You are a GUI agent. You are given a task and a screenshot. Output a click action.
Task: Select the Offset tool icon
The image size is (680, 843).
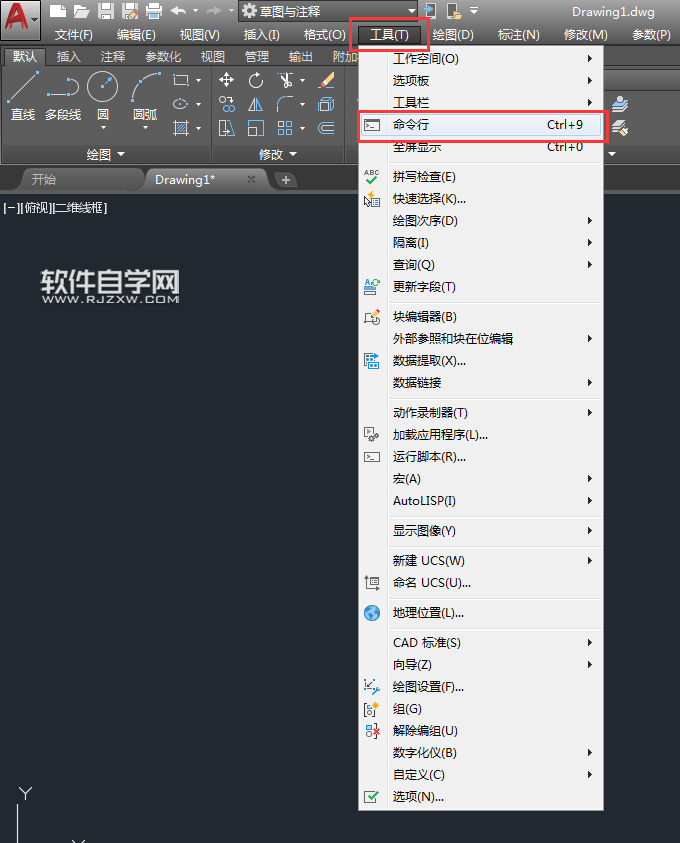326,128
